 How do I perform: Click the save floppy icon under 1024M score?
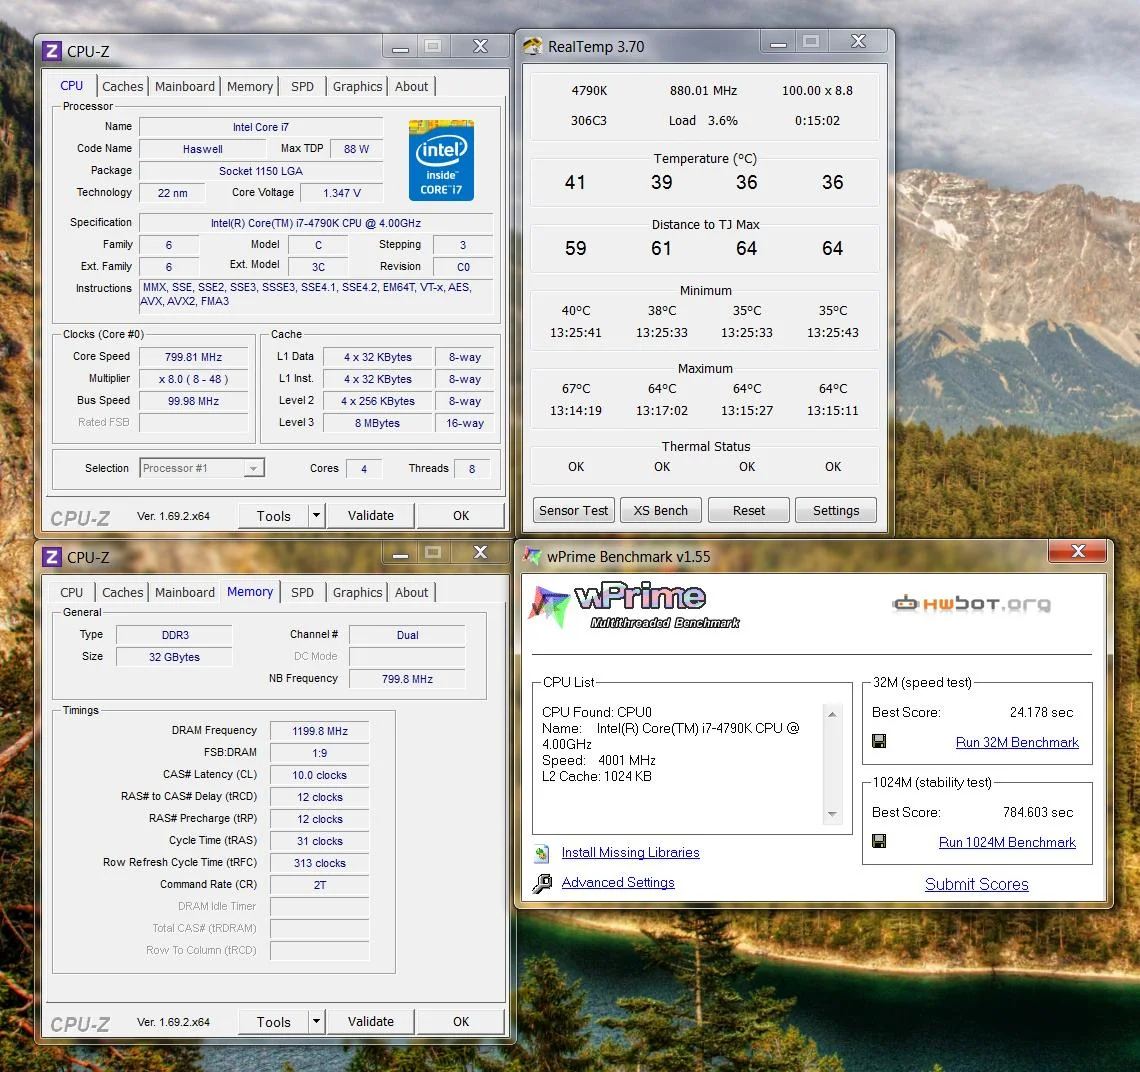tap(879, 841)
